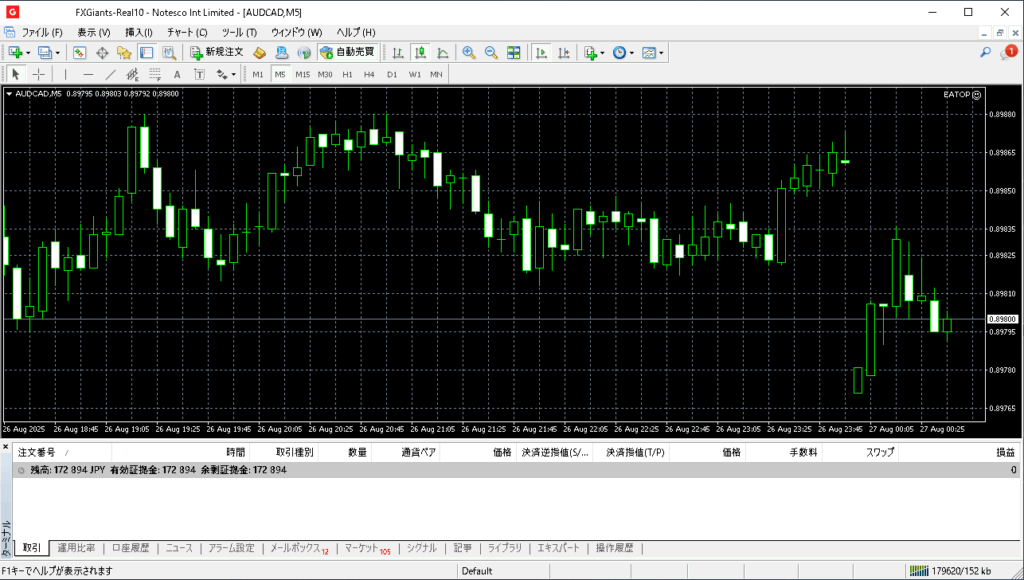Click the 新規注文 new order button
Screen dimensions: 1024x580
coord(217,52)
